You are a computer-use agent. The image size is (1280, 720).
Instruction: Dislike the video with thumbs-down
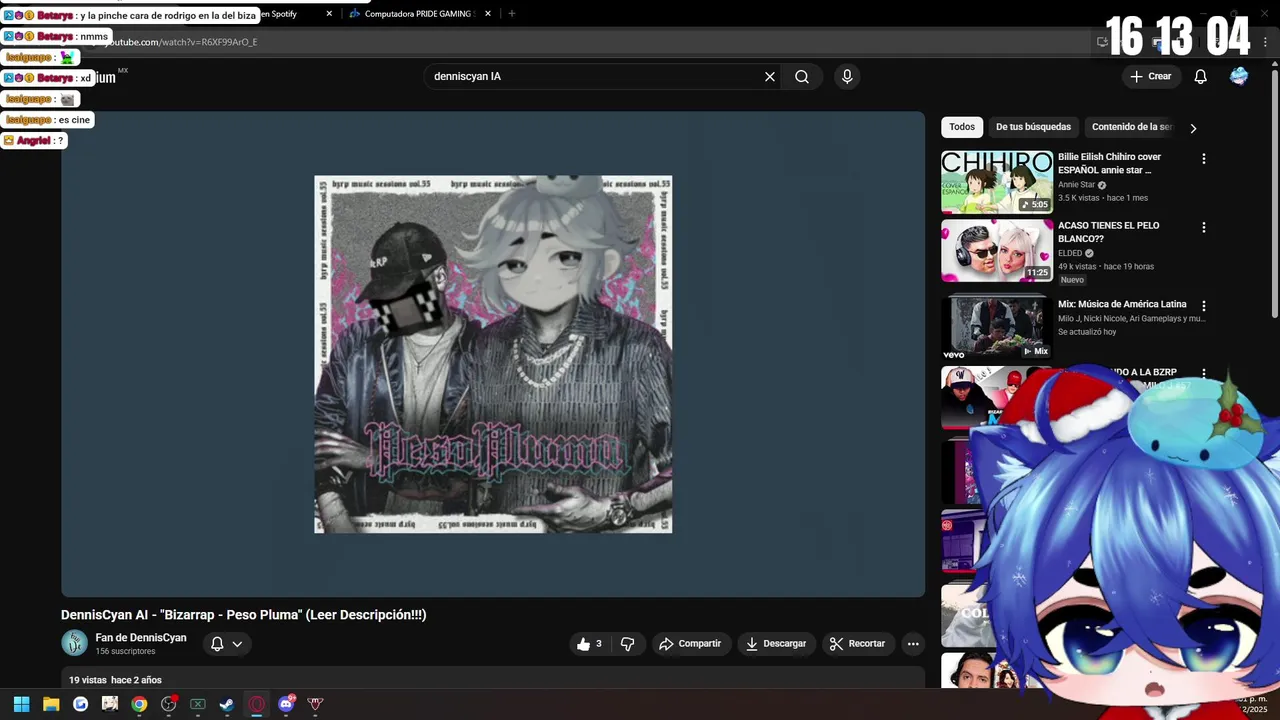click(x=628, y=644)
